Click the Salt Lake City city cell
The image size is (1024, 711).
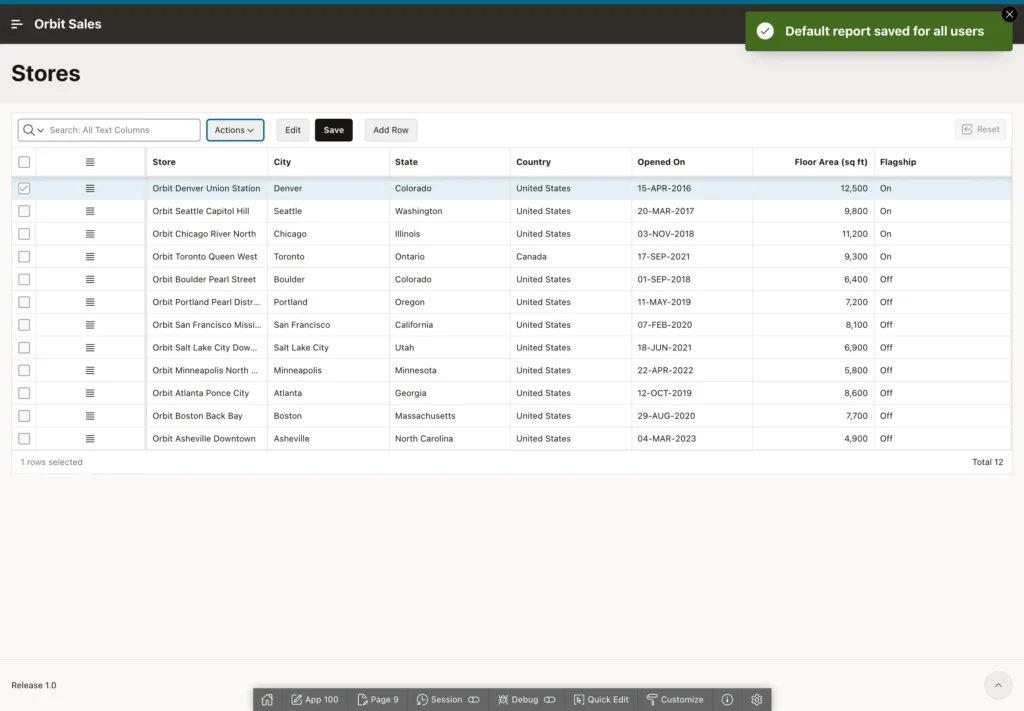click(328, 347)
